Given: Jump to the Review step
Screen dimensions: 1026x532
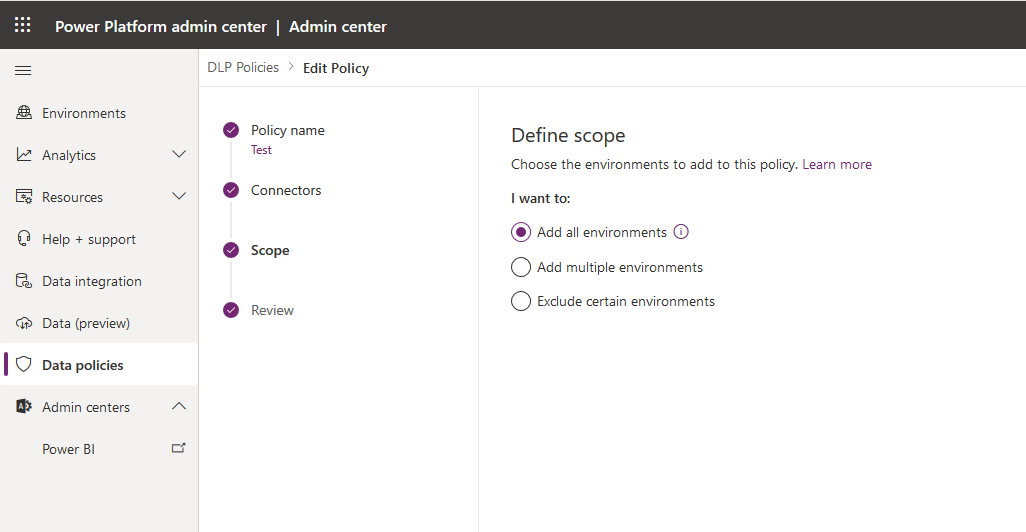Looking at the screenshot, I should [272, 310].
